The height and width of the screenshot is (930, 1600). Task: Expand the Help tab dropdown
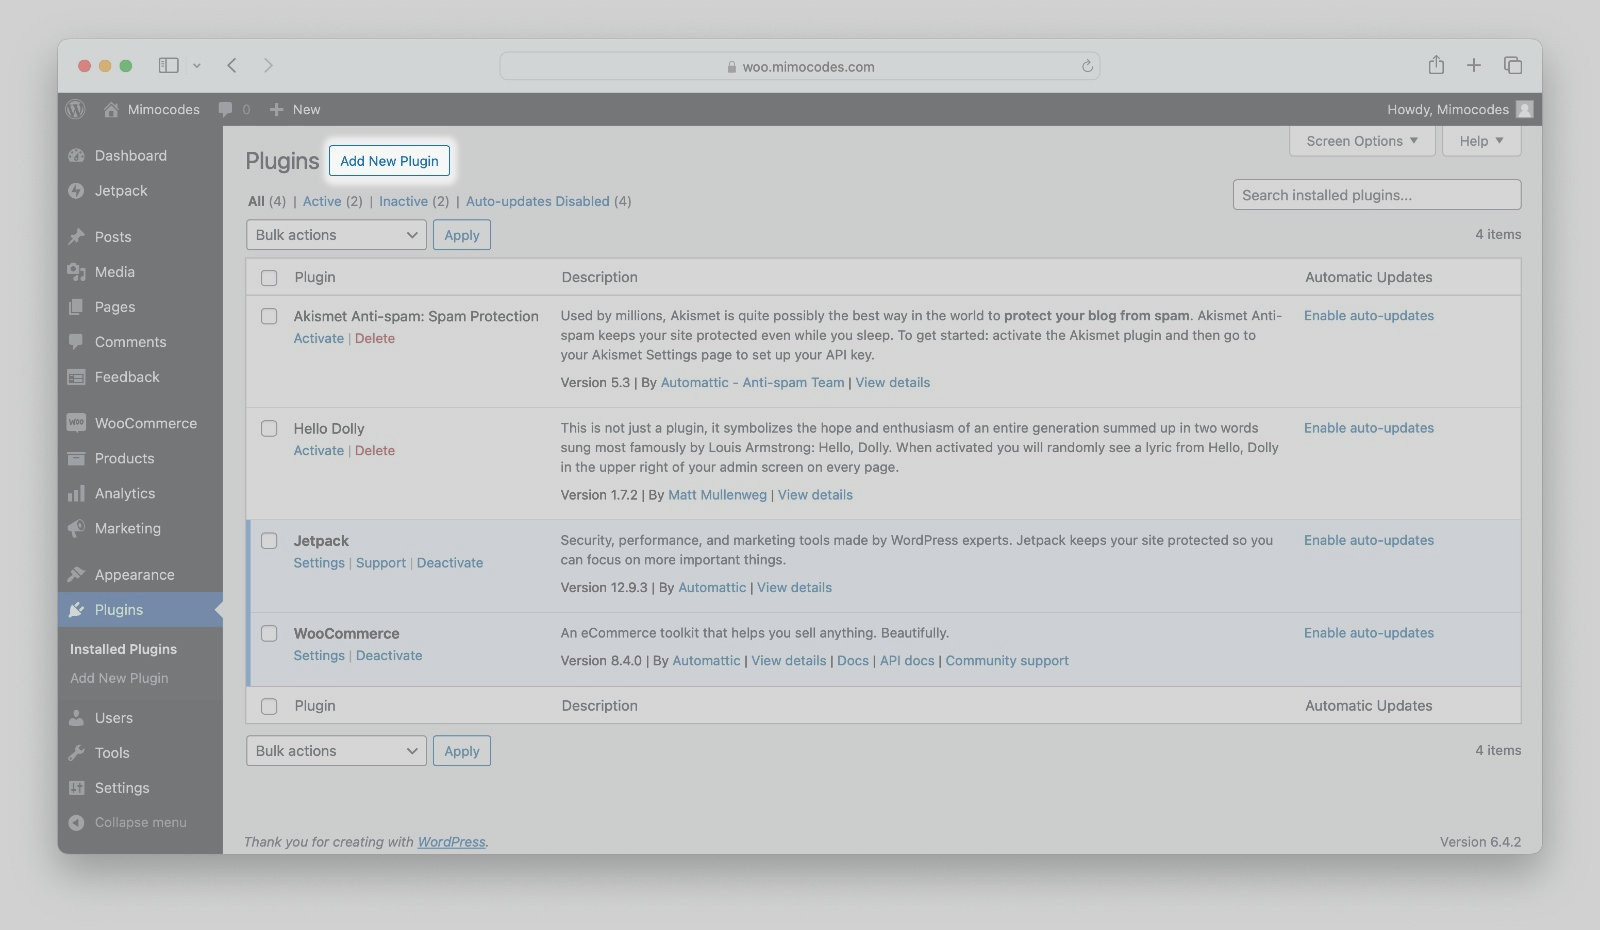coord(1480,141)
